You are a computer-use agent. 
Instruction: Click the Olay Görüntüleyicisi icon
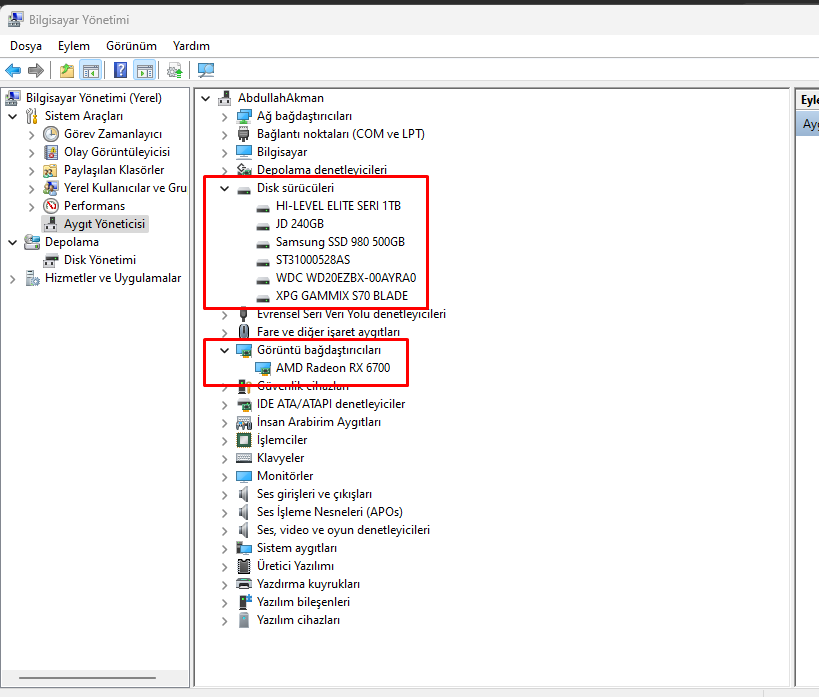(x=51, y=152)
